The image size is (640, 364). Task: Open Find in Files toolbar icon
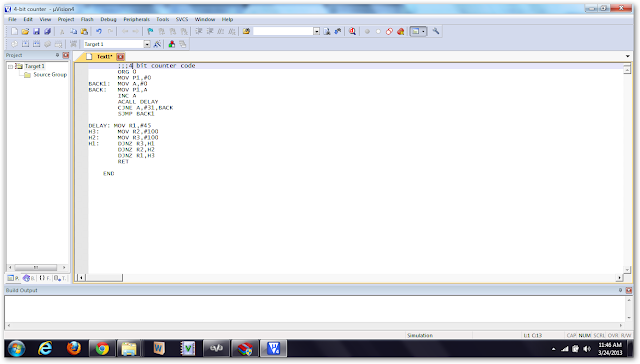point(246,31)
